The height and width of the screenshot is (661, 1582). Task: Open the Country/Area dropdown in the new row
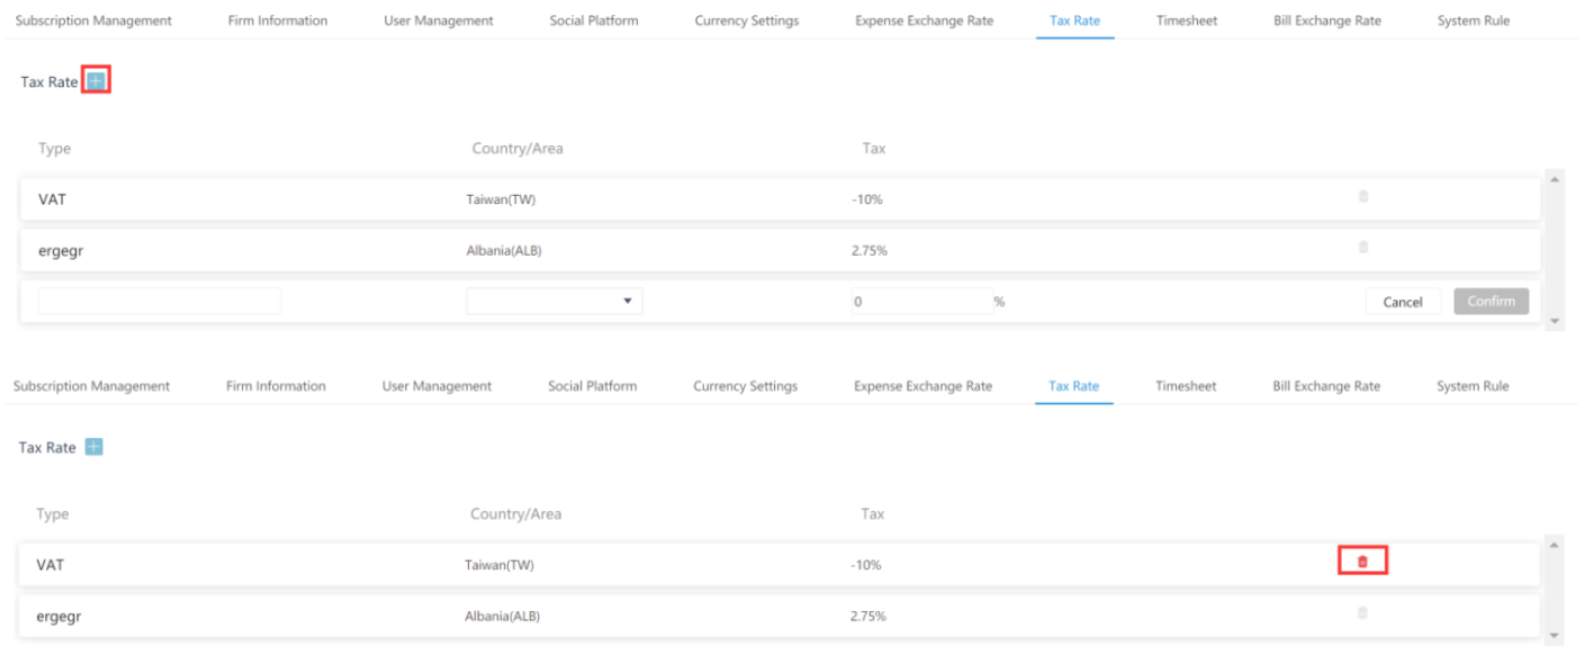tap(554, 301)
